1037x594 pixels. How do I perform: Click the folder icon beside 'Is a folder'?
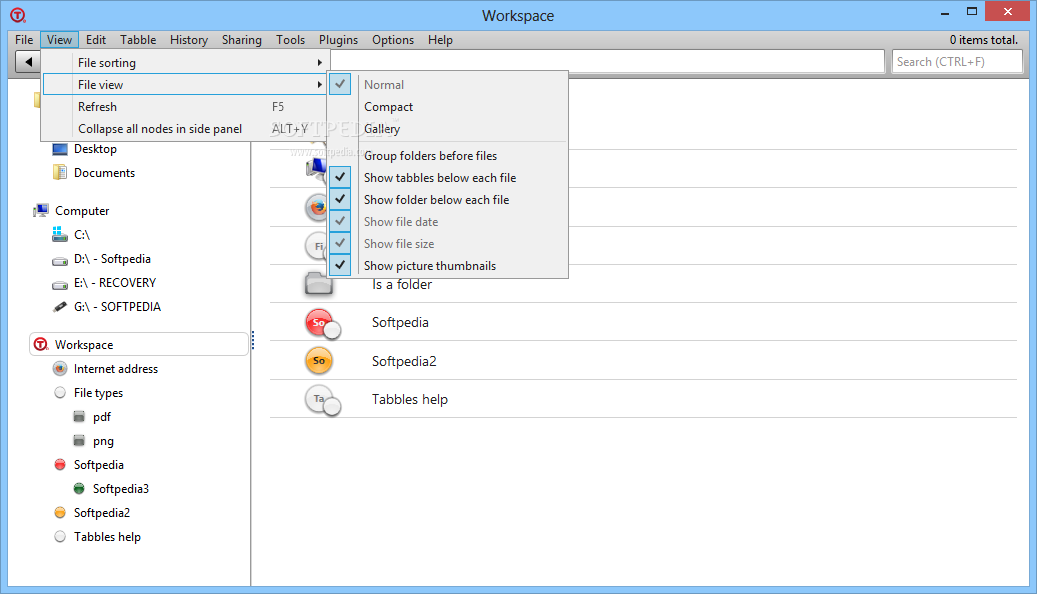point(319,284)
